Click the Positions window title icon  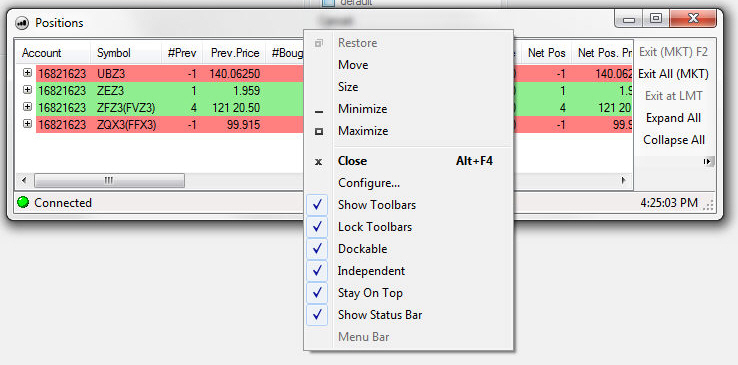pos(22,23)
